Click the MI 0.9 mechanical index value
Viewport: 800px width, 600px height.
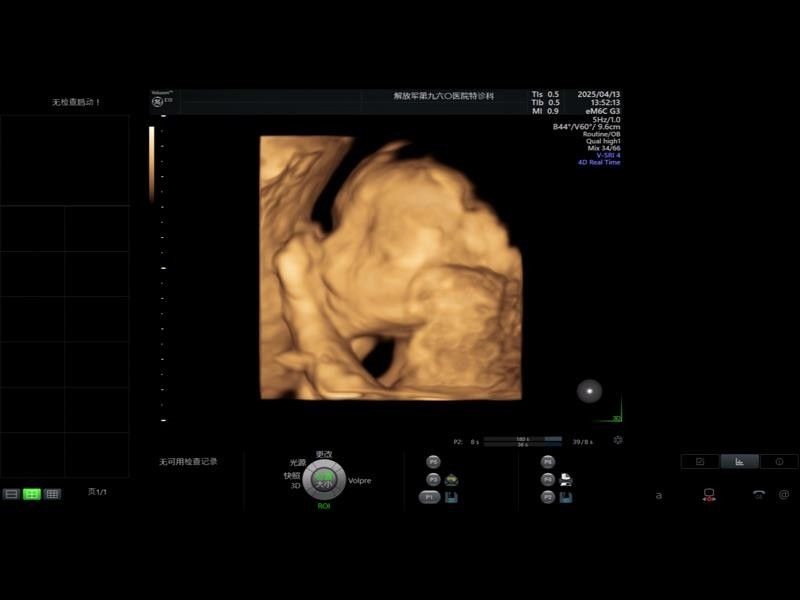(545, 111)
